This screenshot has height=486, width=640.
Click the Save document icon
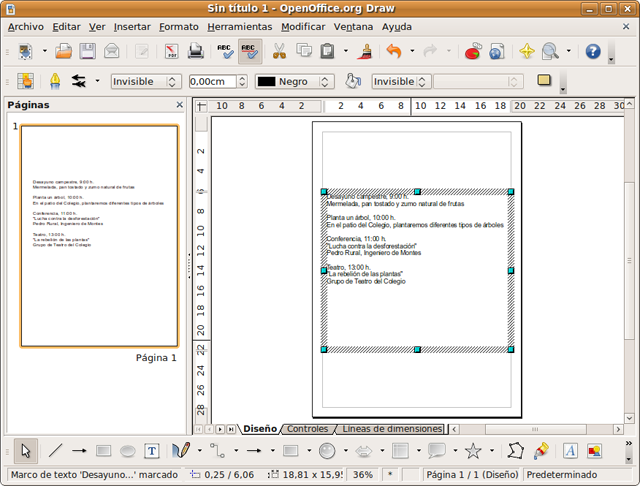coord(87,50)
